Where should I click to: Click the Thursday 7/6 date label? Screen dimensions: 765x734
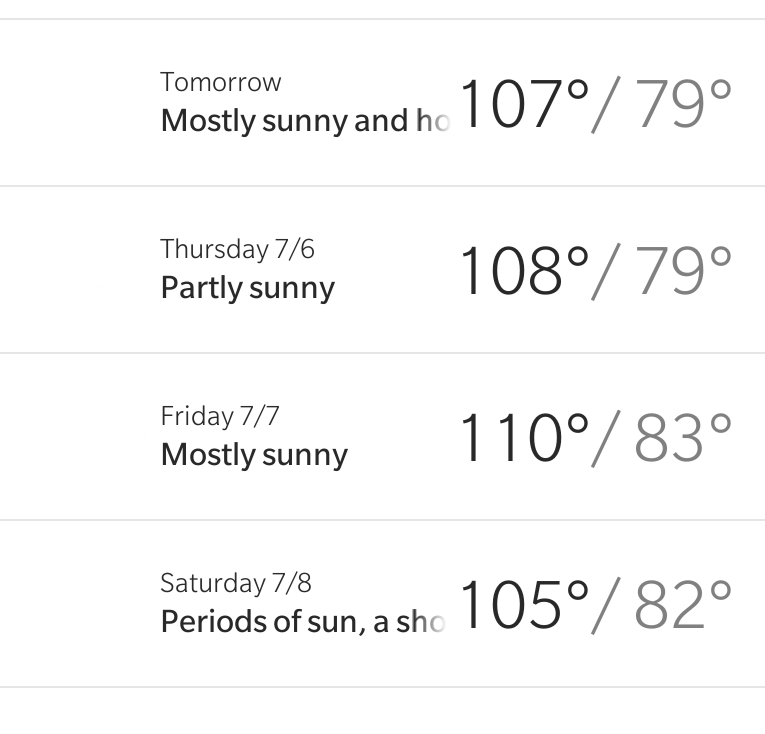237,249
